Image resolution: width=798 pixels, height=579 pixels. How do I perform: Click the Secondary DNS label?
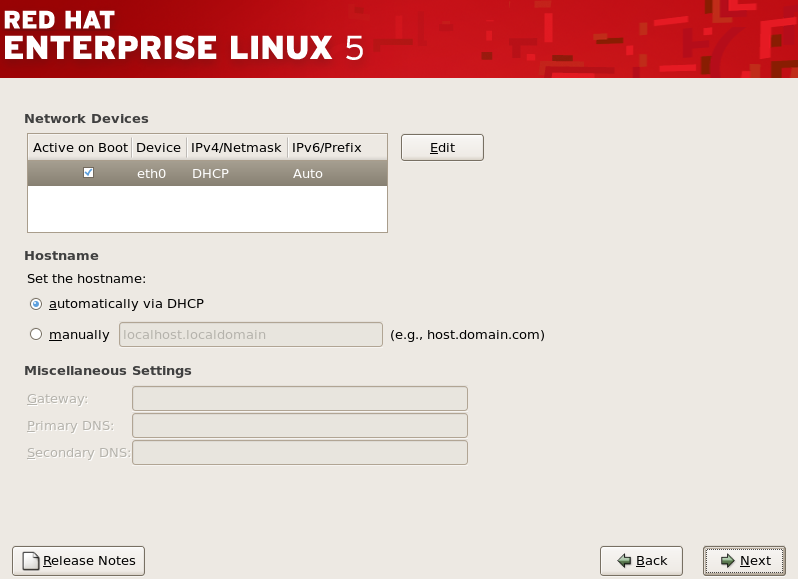point(78,453)
